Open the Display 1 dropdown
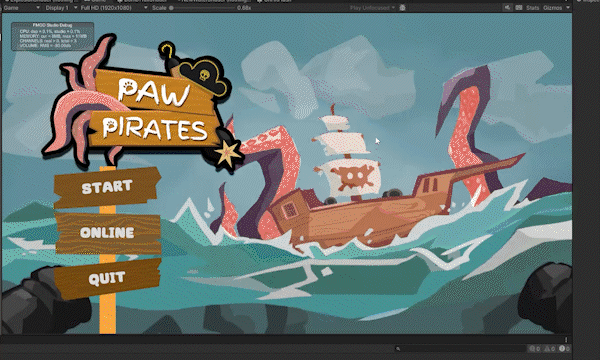This screenshot has height=360, width=600. (x=61, y=8)
